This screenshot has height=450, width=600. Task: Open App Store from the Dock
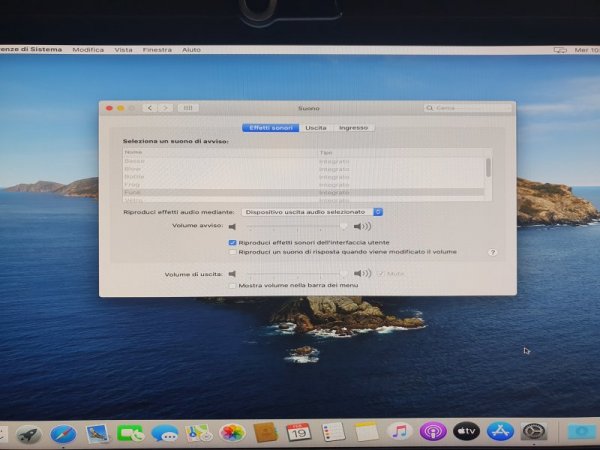click(500, 431)
